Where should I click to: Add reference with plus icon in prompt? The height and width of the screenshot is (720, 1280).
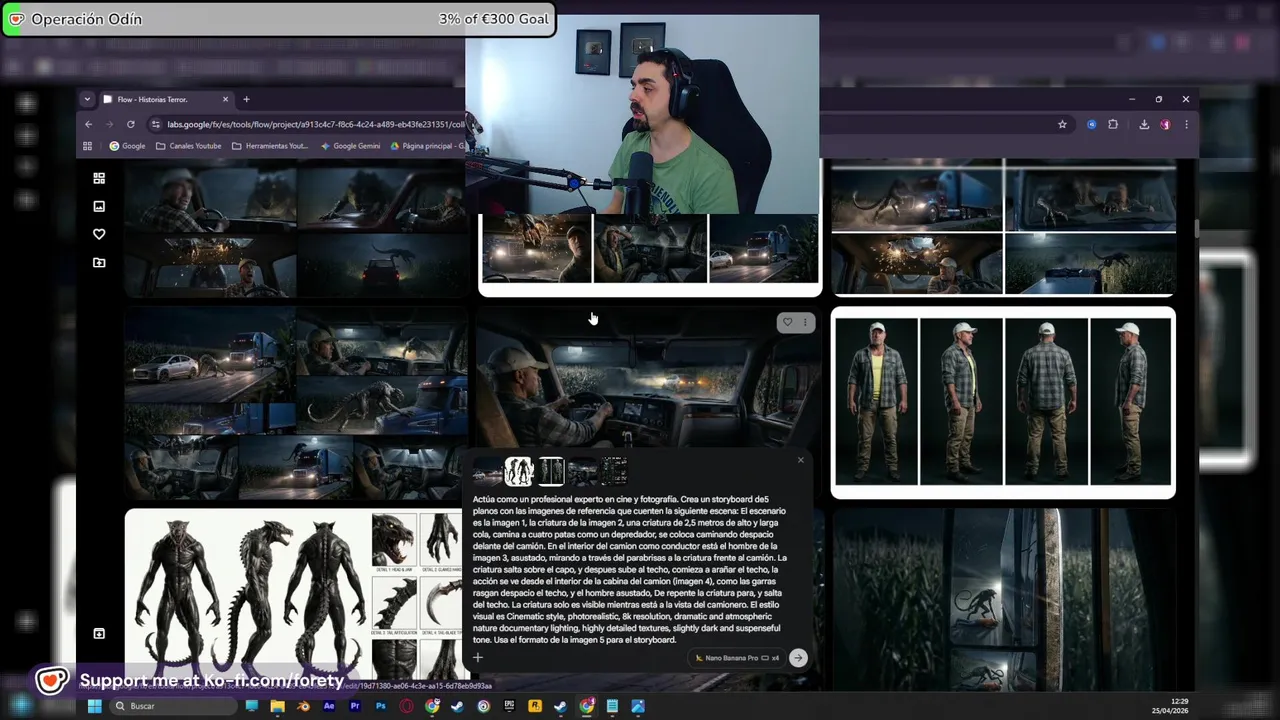click(x=478, y=657)
